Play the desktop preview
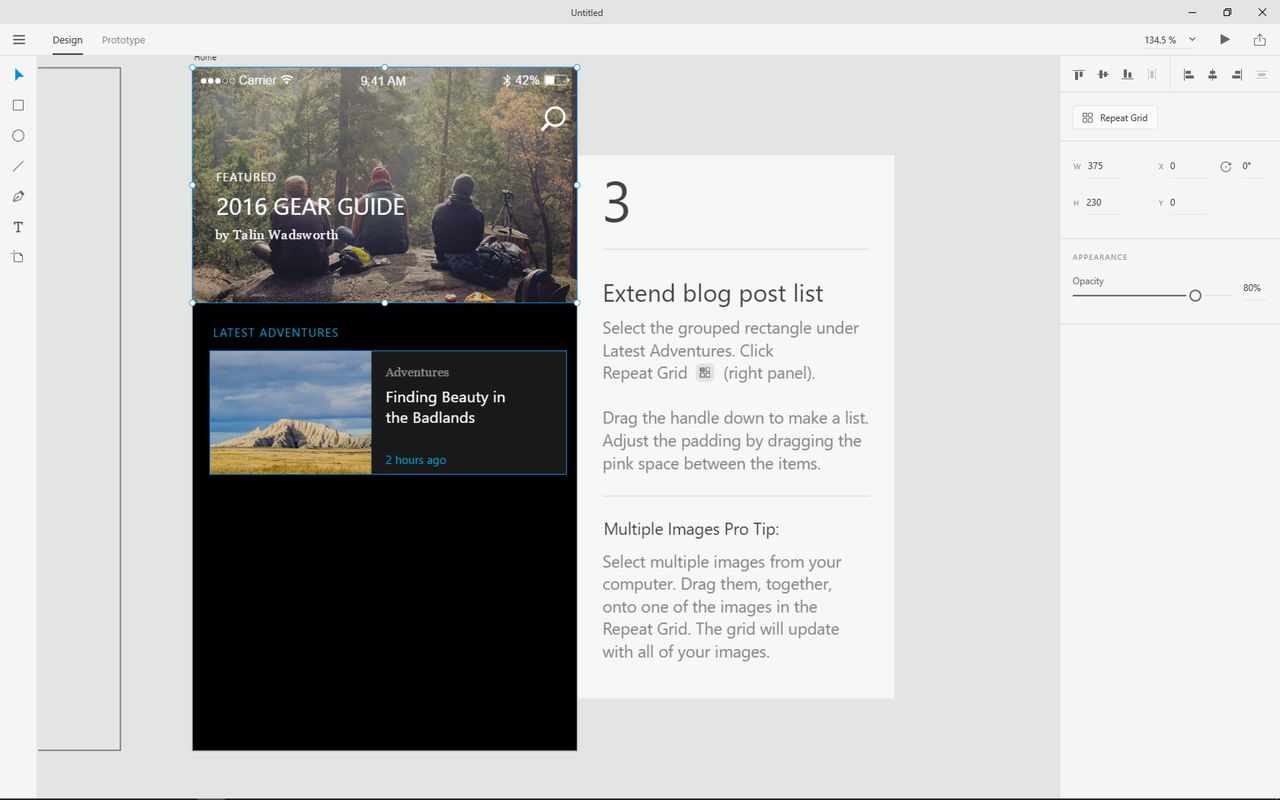Viewport: 1280px width, 800px height. (1225, 40)
